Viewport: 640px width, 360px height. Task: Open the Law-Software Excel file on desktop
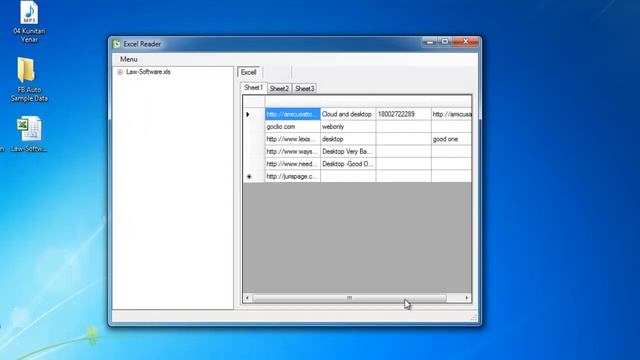29,135
